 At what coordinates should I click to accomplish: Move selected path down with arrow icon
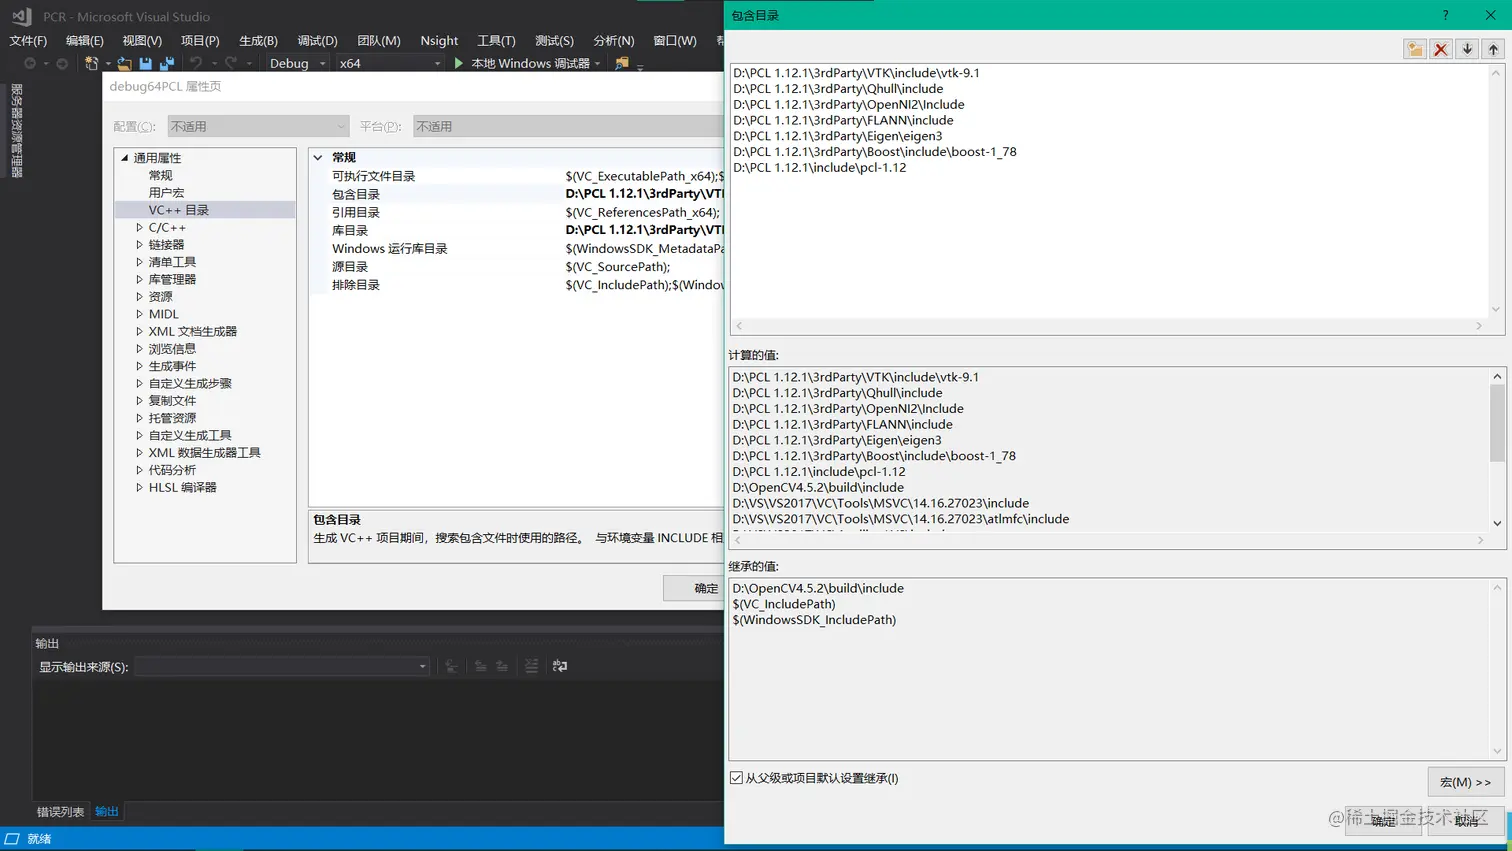coord(1467,49)
